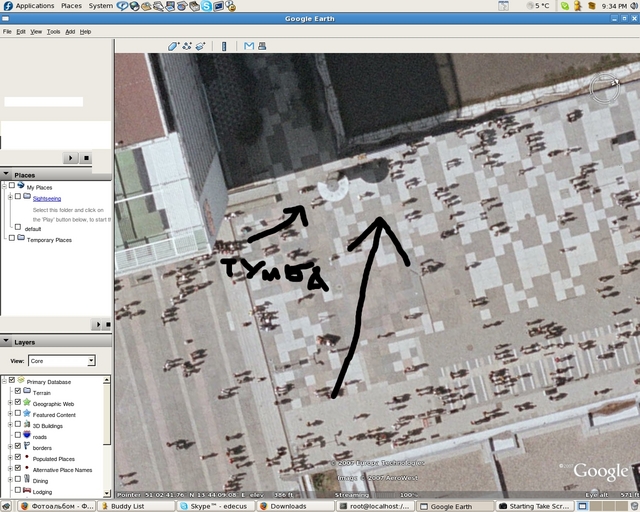Open the View Core dropdown

click(62, 361)
